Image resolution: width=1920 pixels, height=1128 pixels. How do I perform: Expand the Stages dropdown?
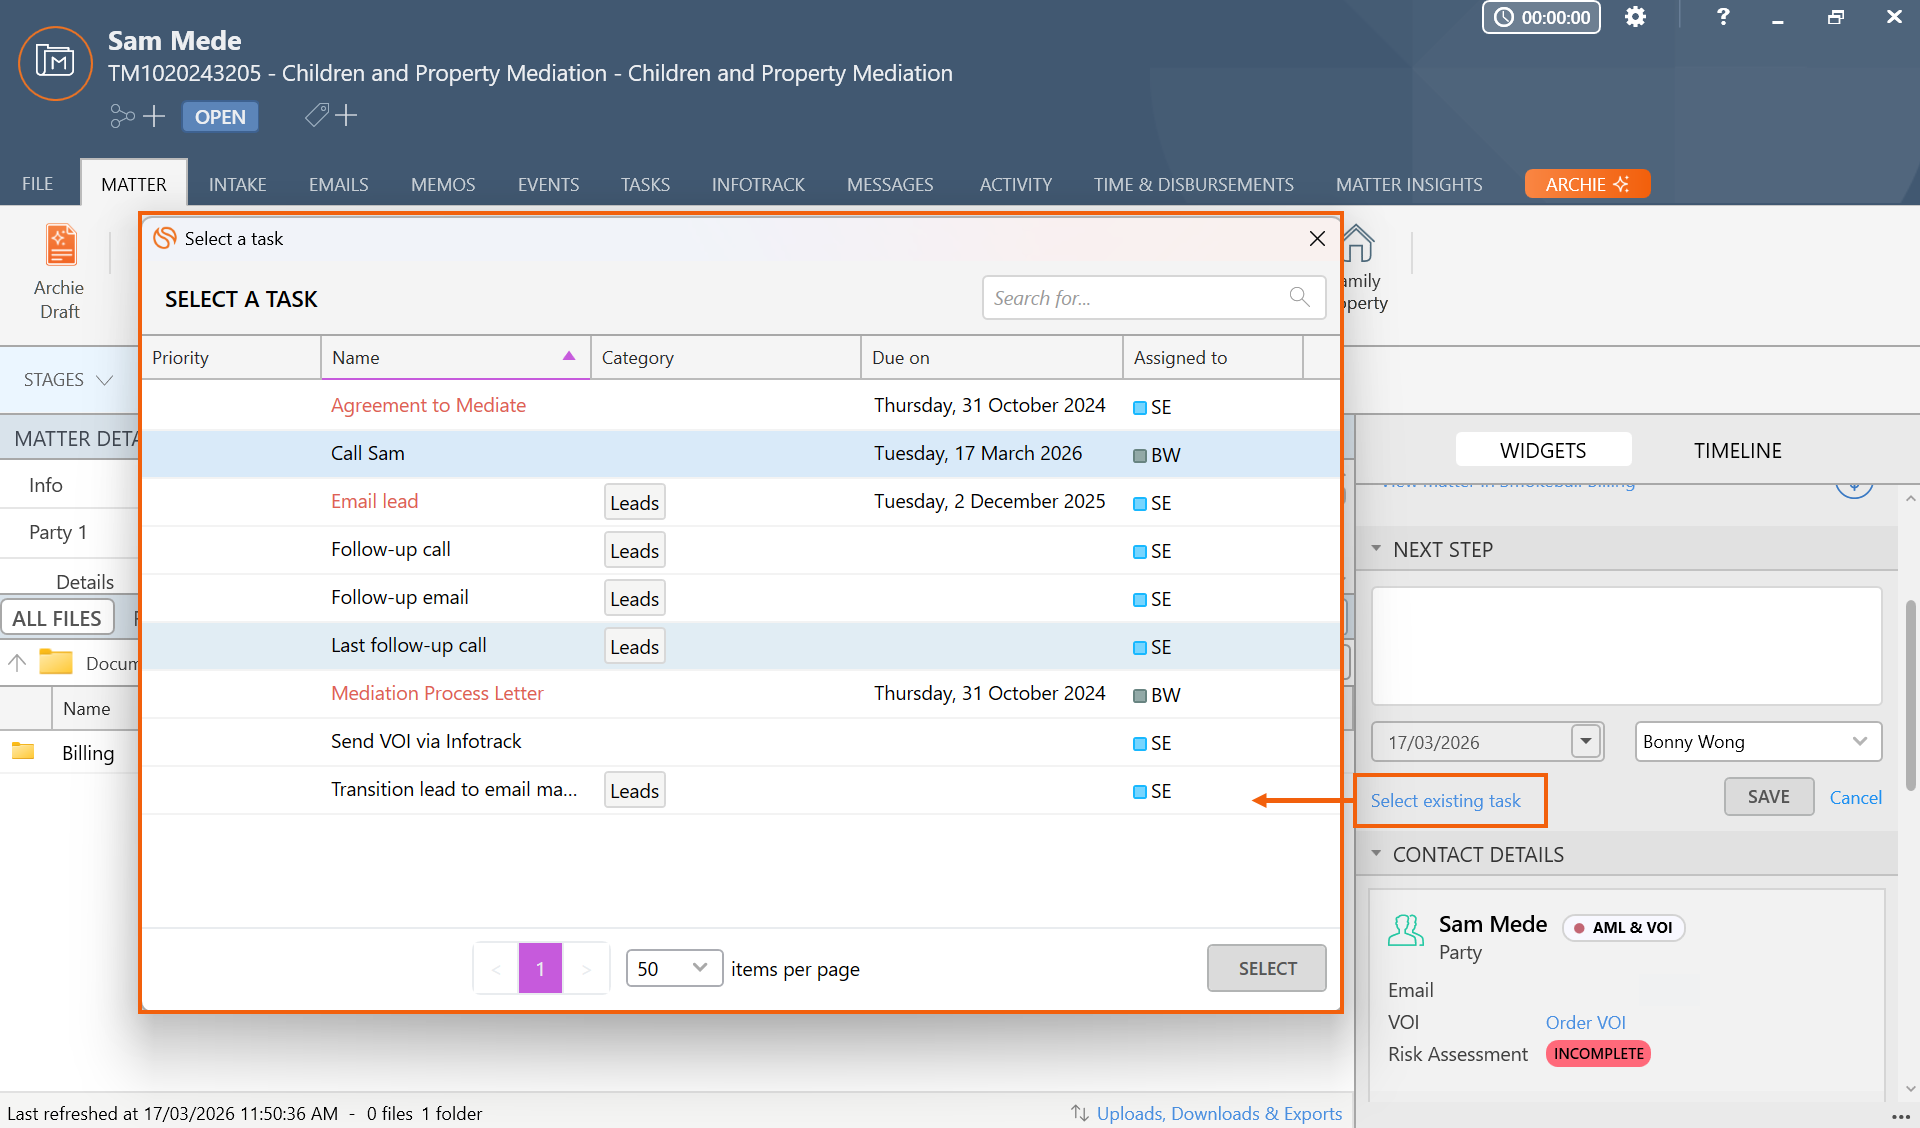tap(68, 380)
